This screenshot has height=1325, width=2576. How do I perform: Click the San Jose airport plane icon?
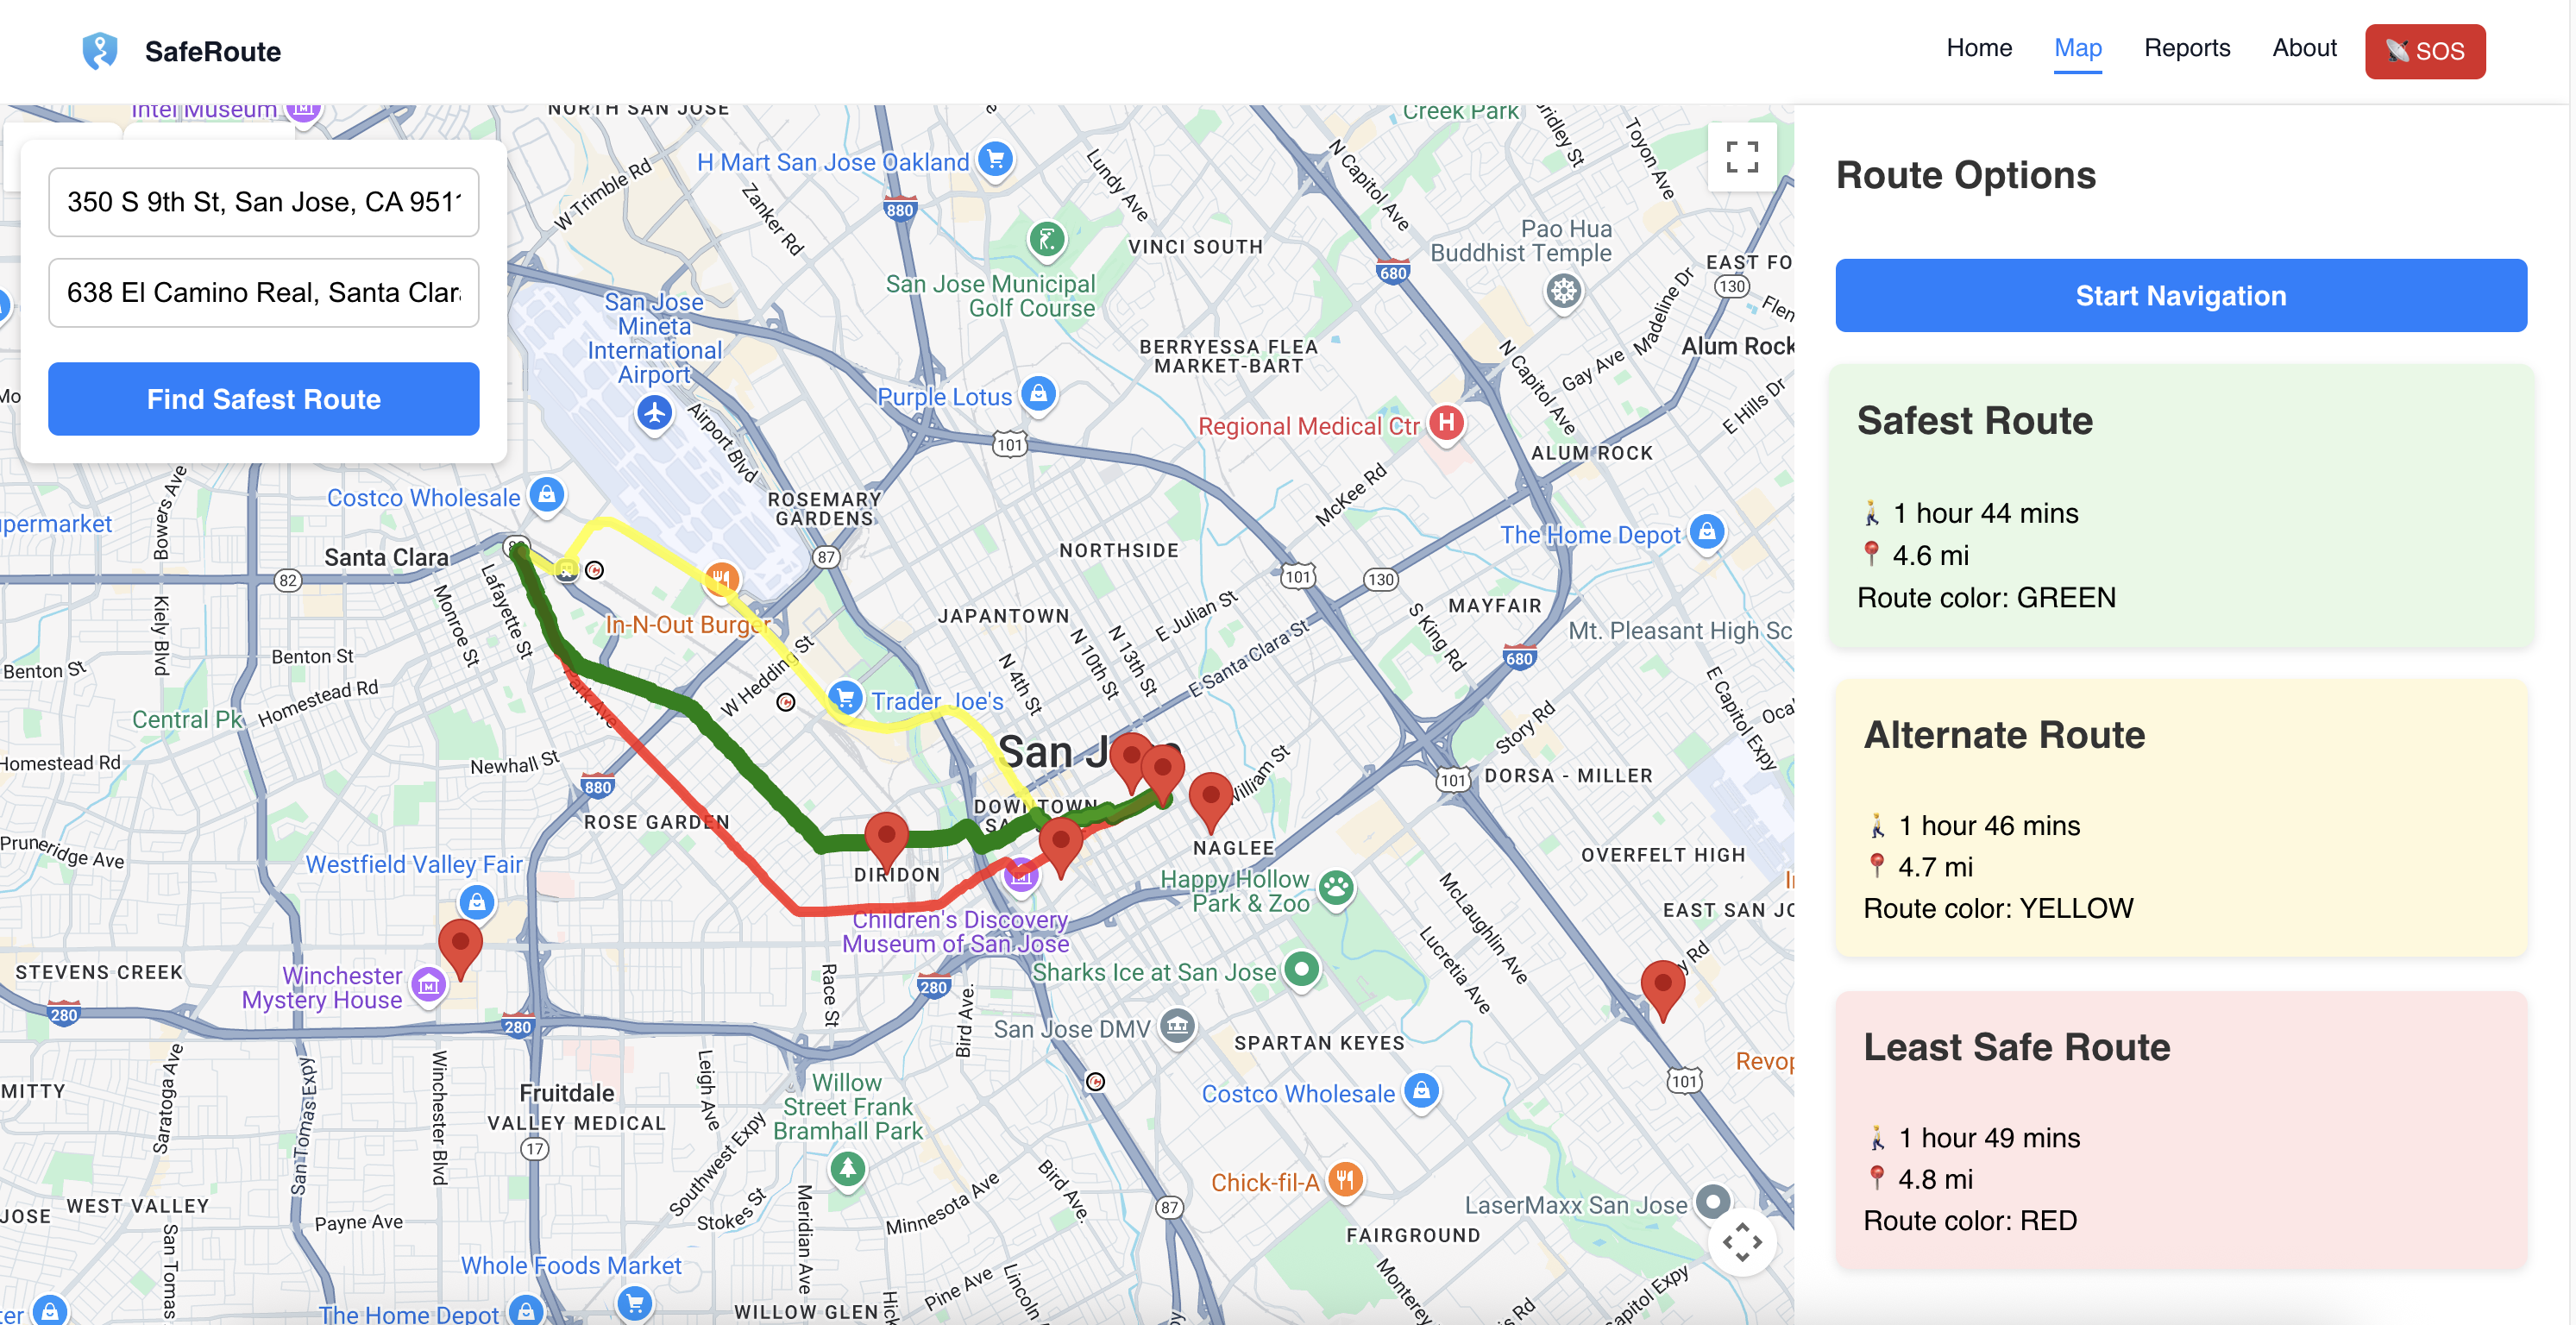pos(655,412)
